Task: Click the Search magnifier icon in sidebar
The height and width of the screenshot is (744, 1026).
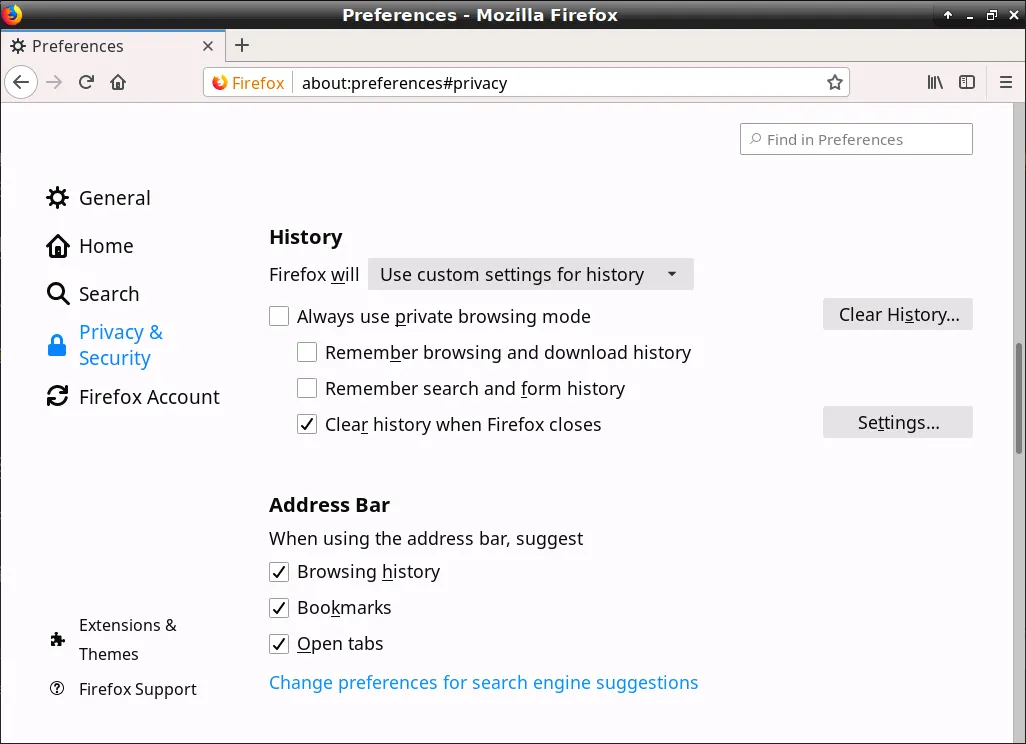Action: click(x=58, y=294)
